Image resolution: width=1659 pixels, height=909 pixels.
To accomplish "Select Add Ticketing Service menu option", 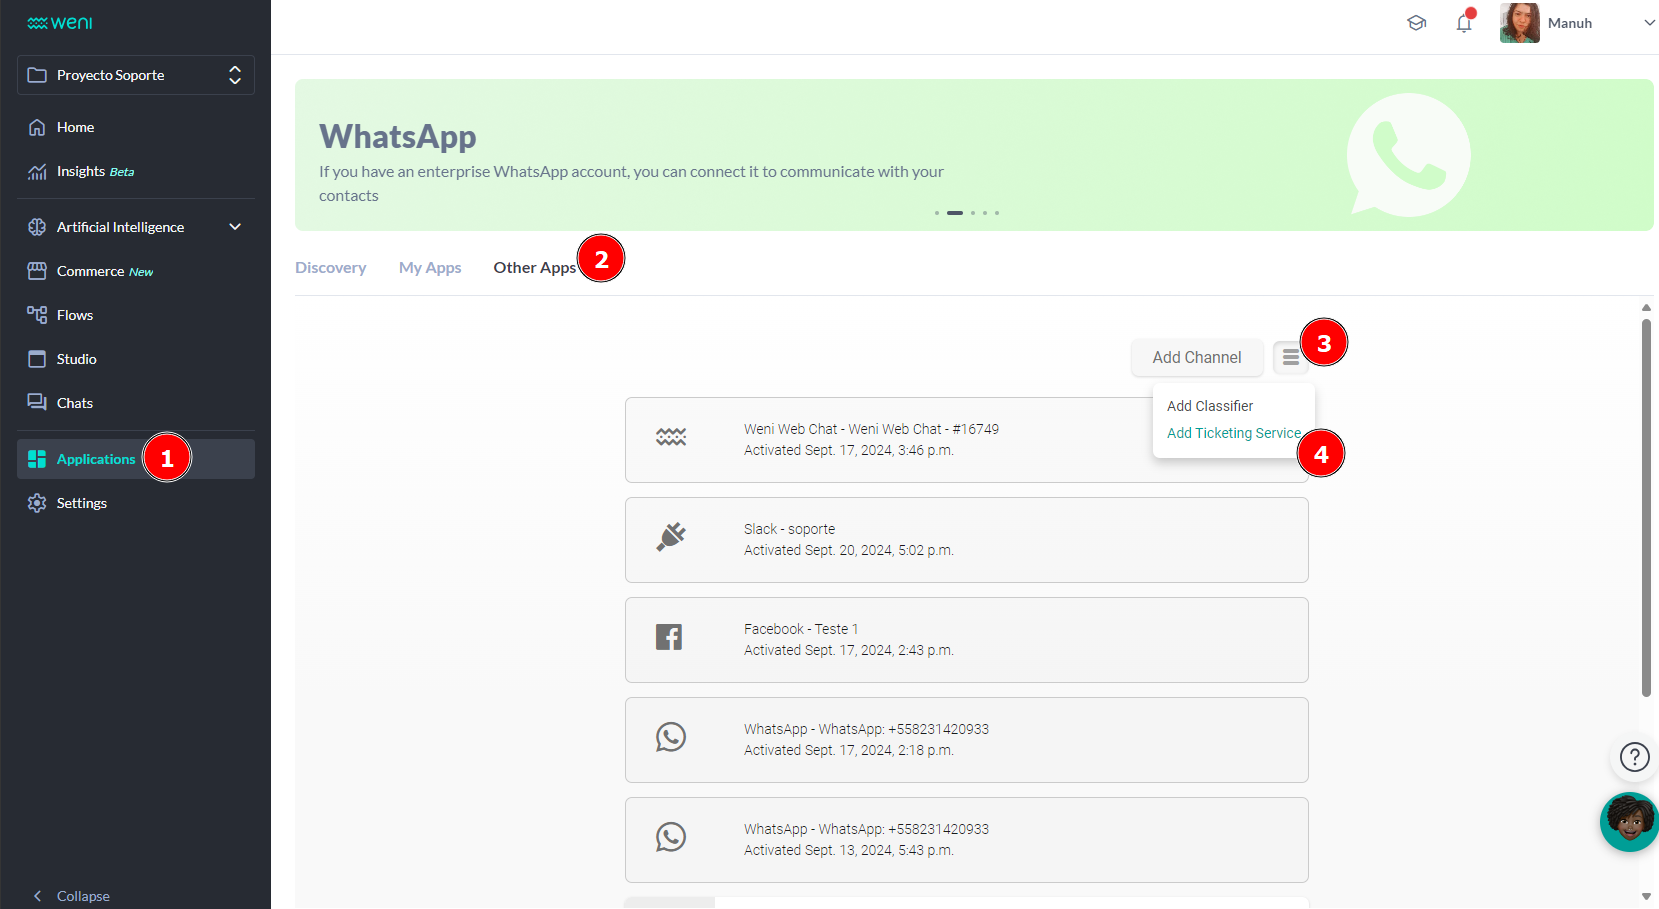I will point(1233,433).
